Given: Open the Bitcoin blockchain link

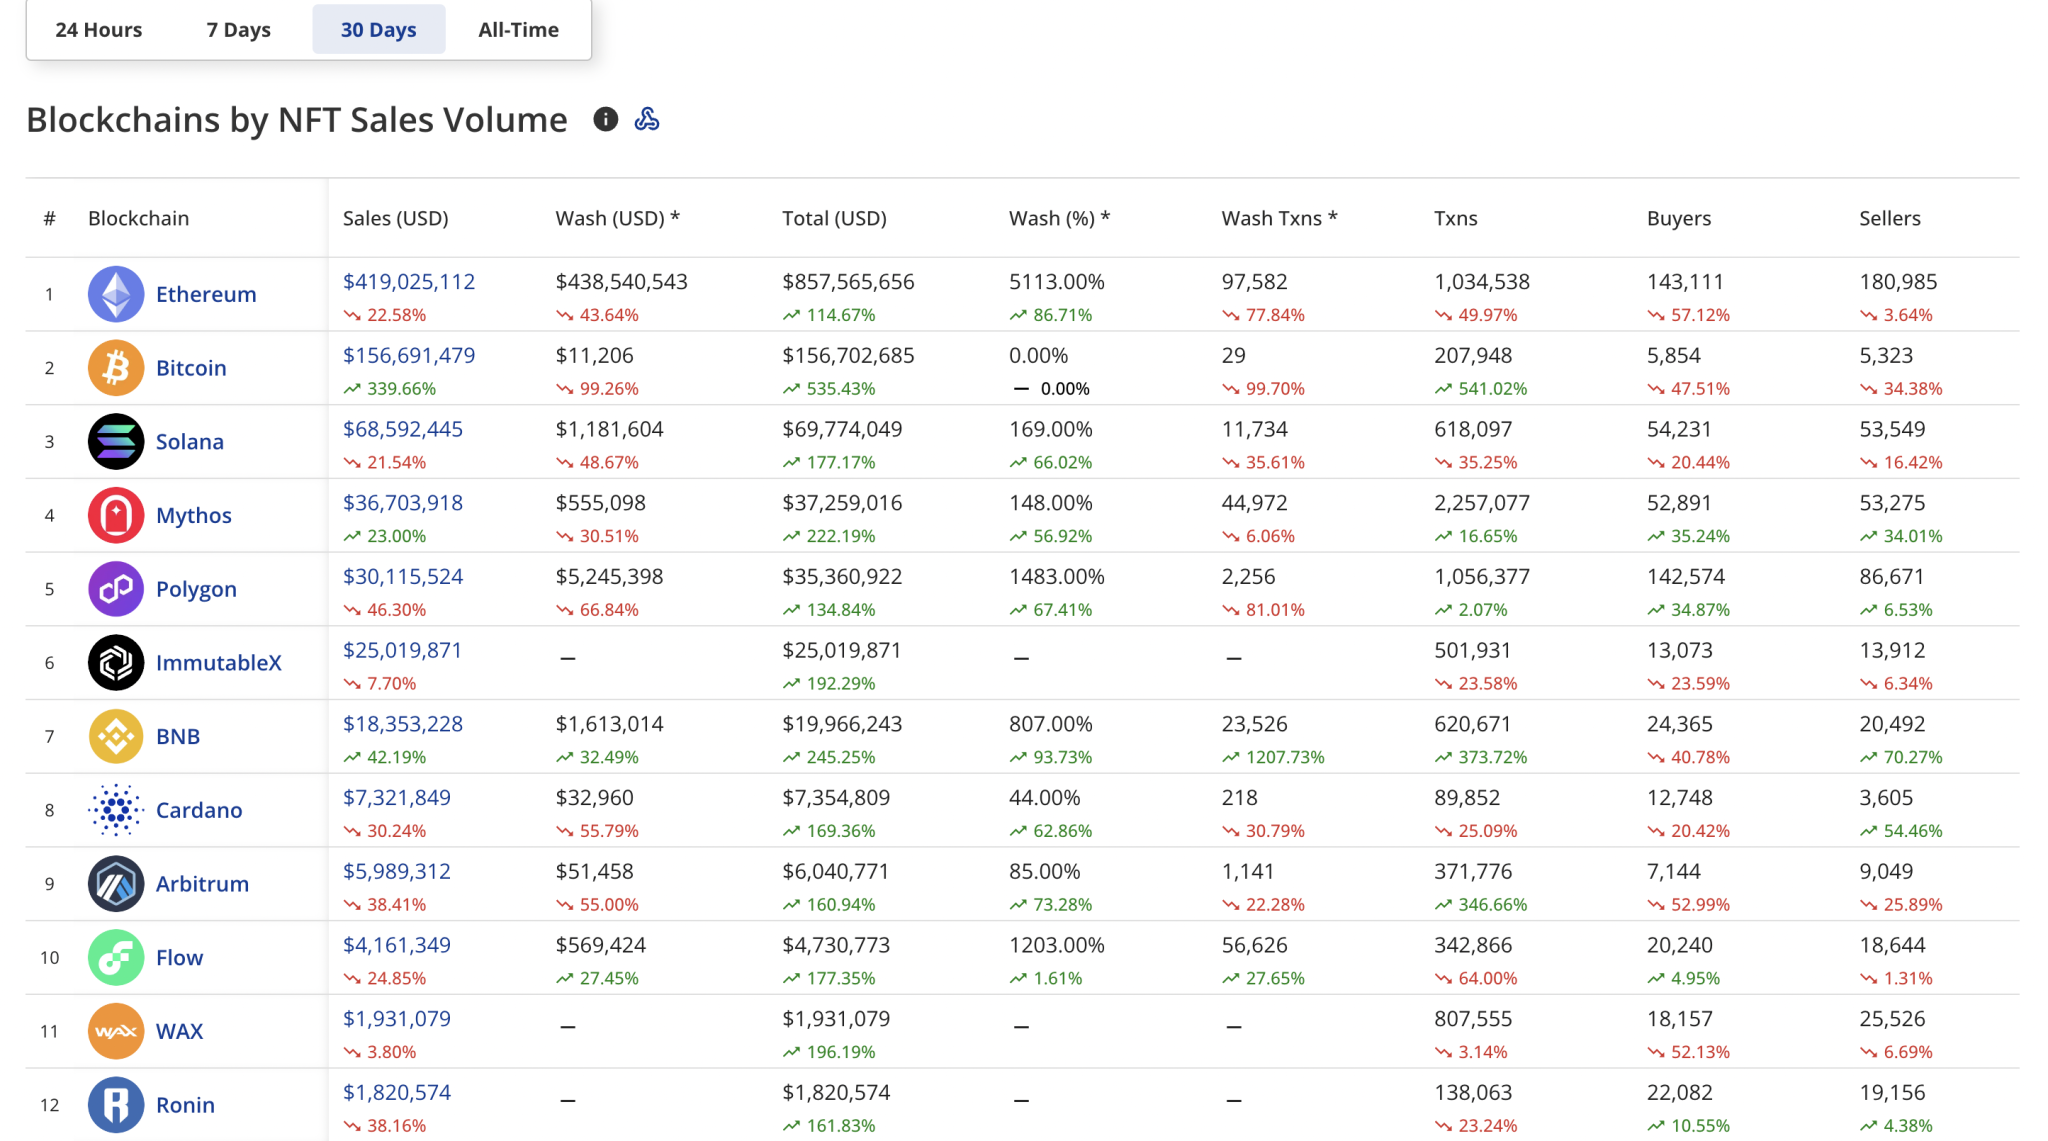Looking at the screenshot, I should tap(191, 368).
